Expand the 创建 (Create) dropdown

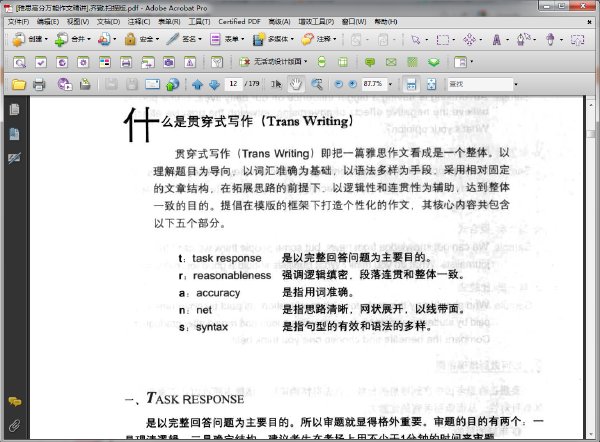pos(46,39)
